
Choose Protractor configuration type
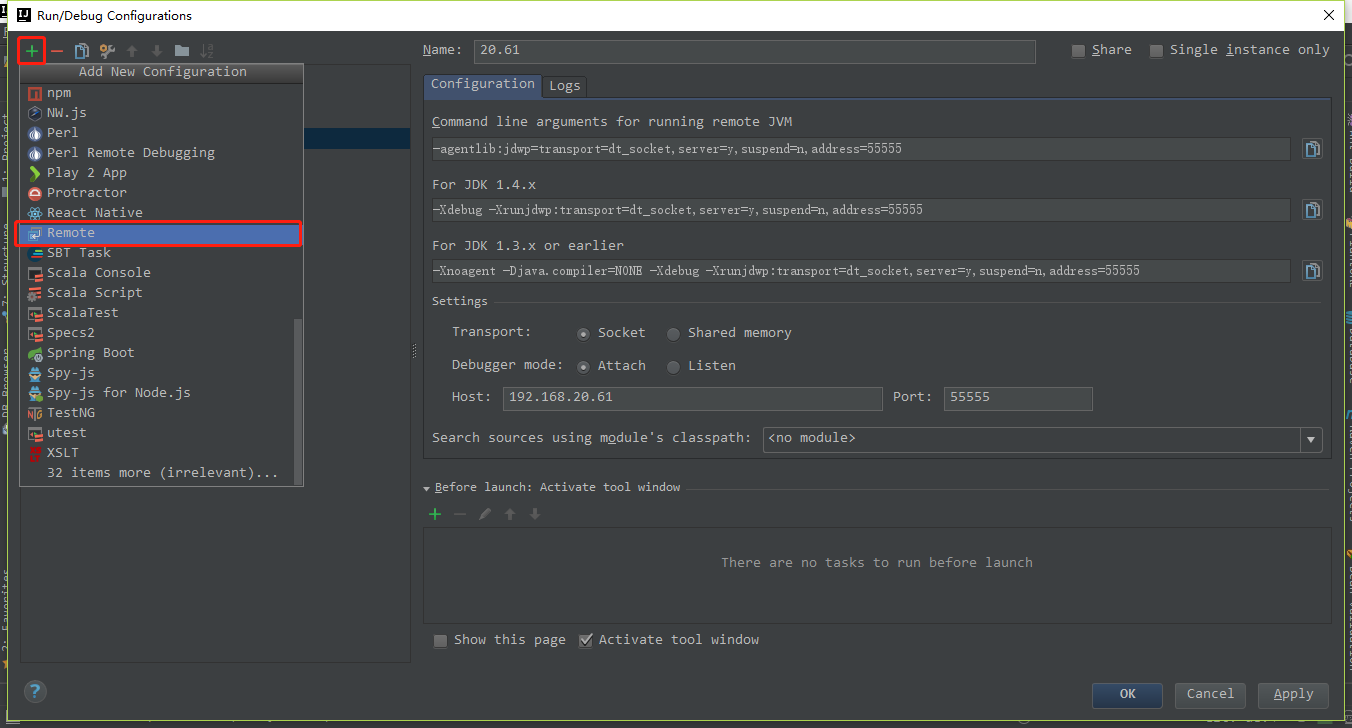[x=161, y=193]
